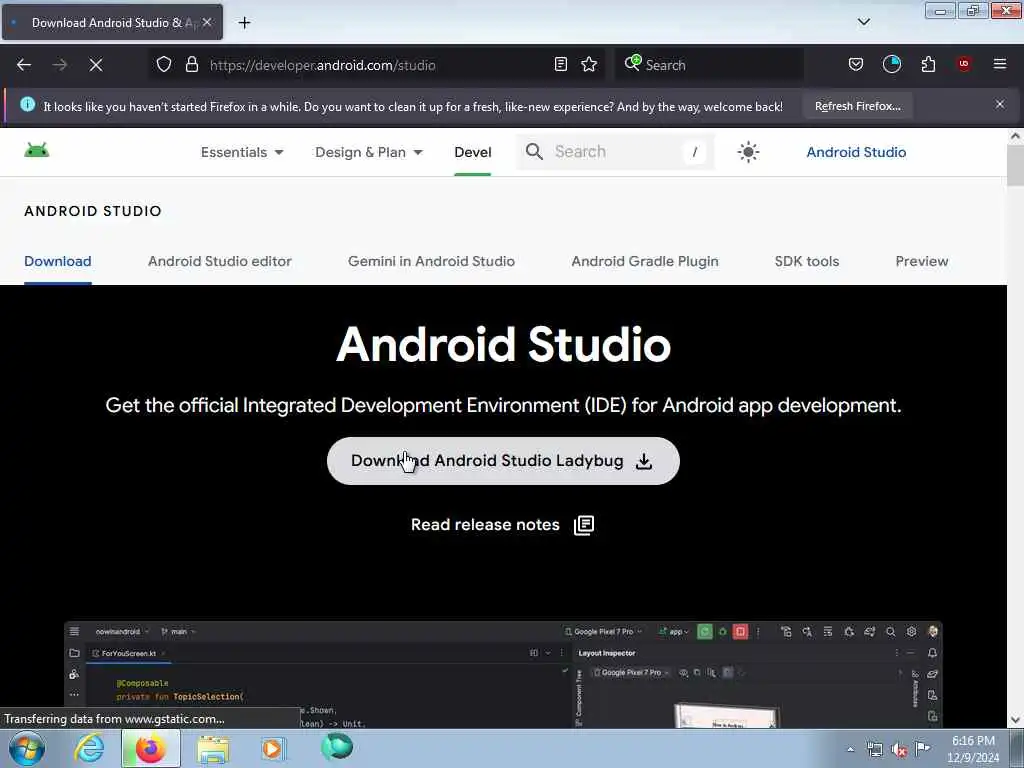The height and width of the screenshot is (768, 1024).
Task: Open Windows Explorer folder on taskbar
Action: tap(213, 750)
